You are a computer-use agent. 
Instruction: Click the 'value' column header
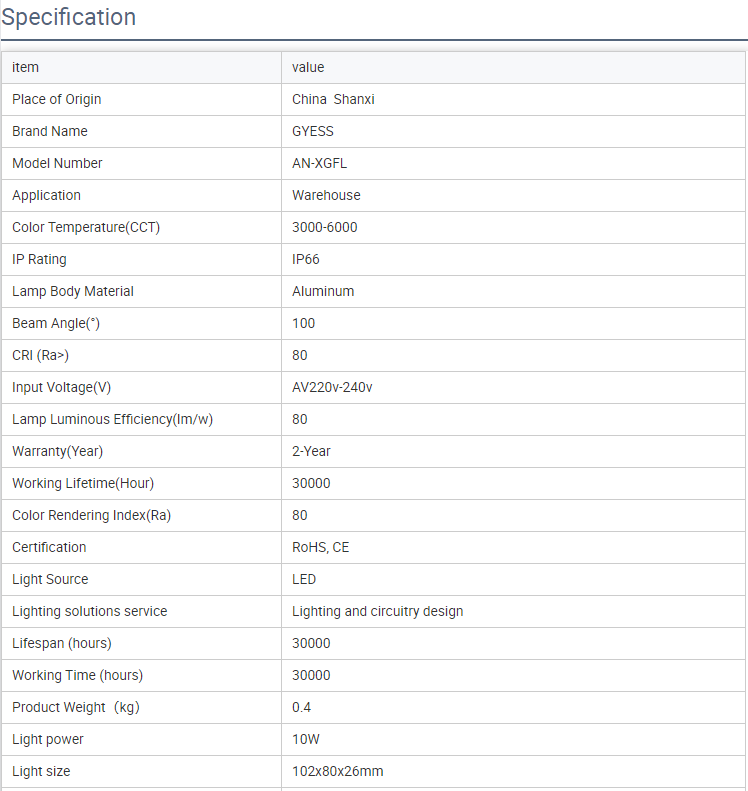[x=308, y=67]
